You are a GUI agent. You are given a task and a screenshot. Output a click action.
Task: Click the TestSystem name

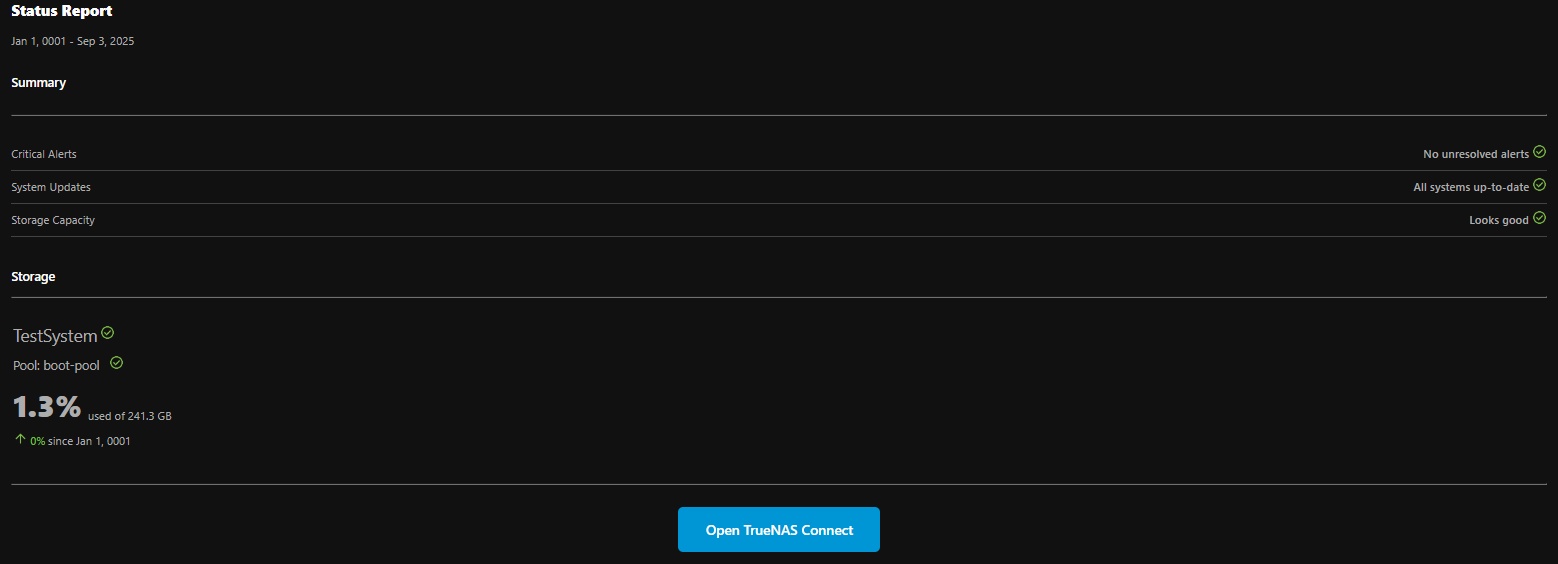pos(55,336)
